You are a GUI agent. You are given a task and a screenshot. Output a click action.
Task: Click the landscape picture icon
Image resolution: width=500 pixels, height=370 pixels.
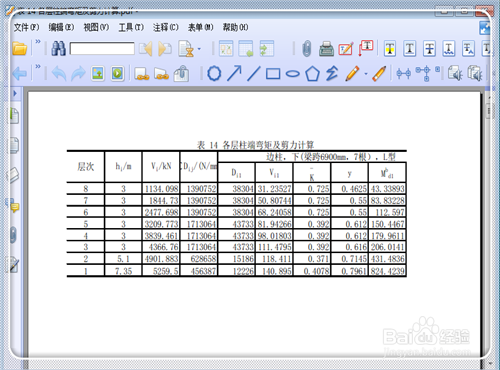coord(98,73)
